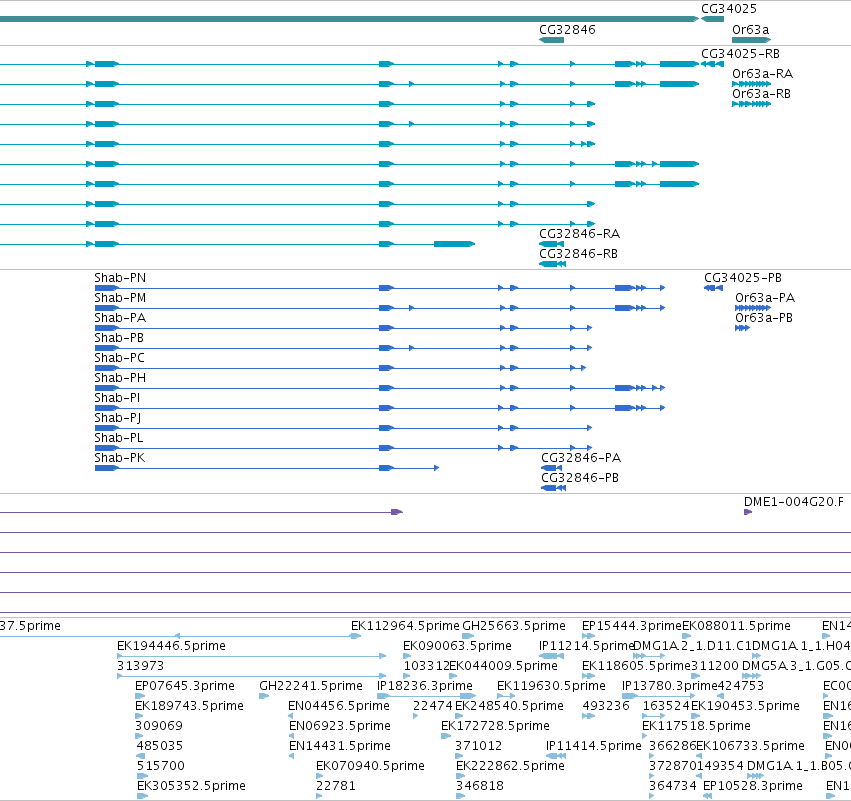This screenshot has width=851, height=801.
Task: Choose the EK248540.5prime label
Action: 509,707
